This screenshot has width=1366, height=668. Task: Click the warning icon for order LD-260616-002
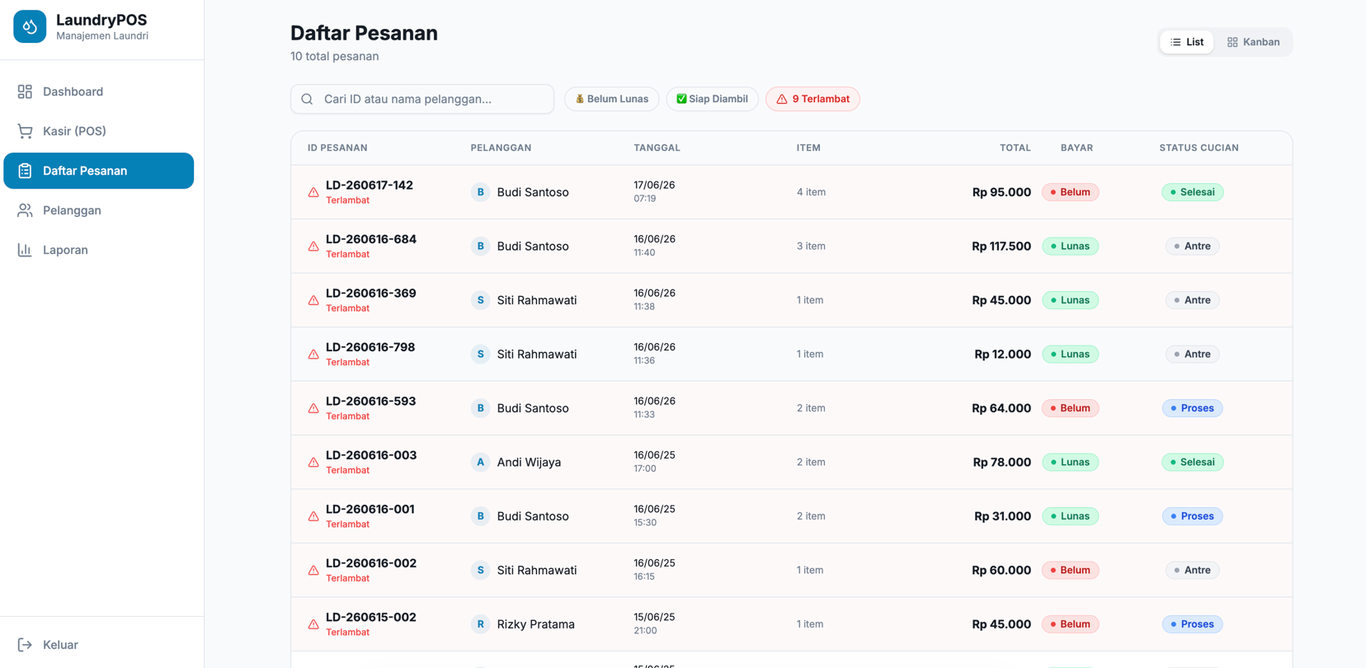[x=313, y=570]
